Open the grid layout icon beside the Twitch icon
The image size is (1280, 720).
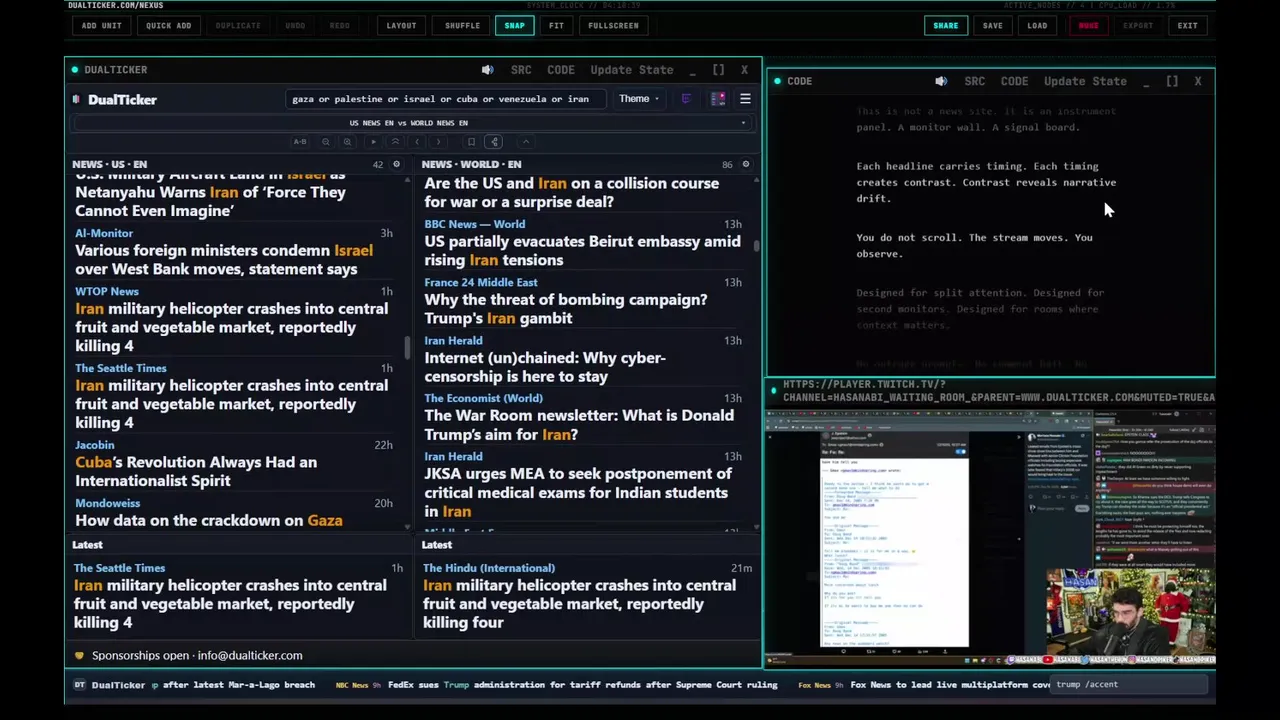(x=717, y=99)
